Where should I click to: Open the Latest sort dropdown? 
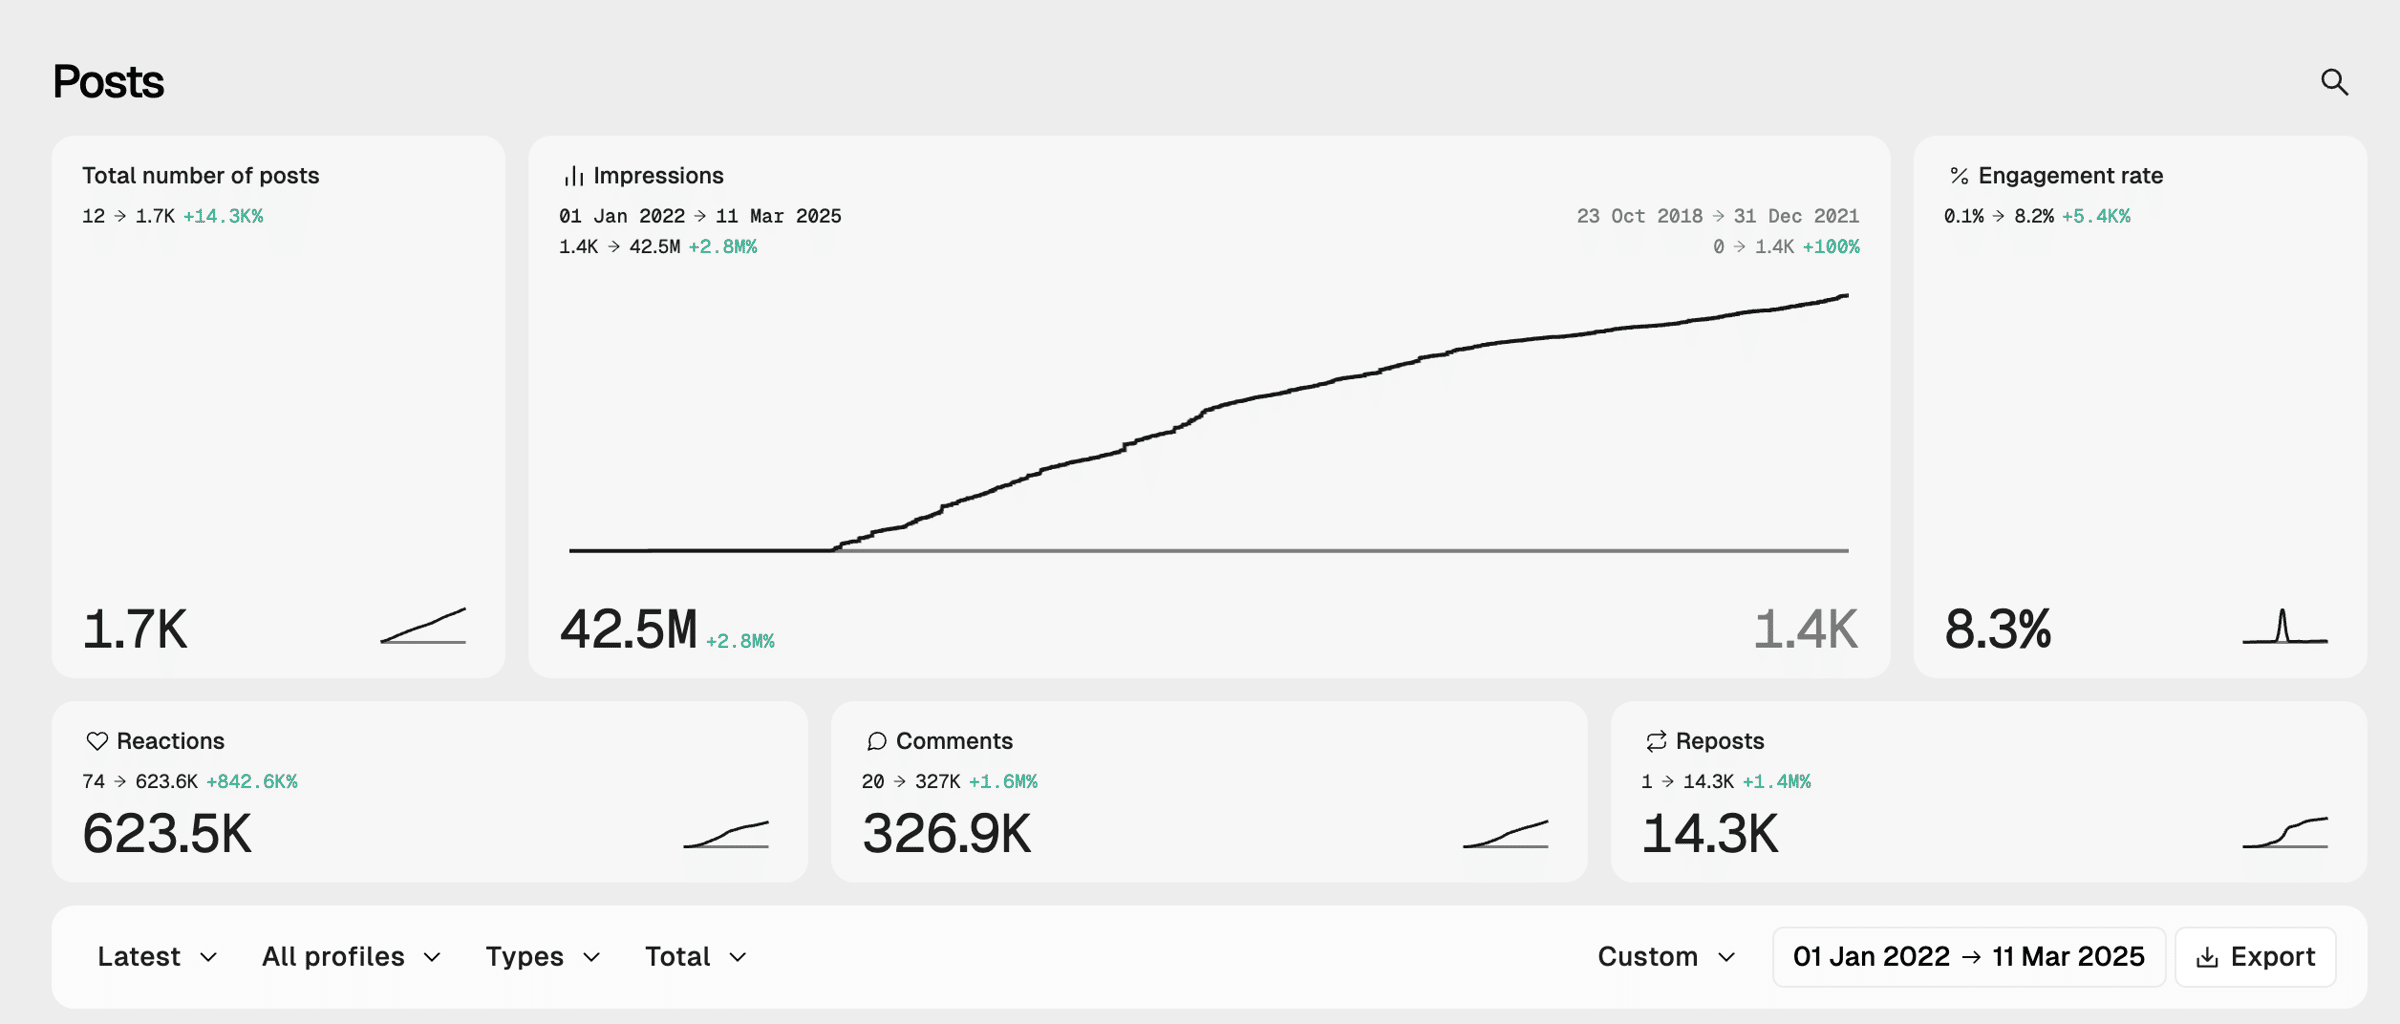157,957
